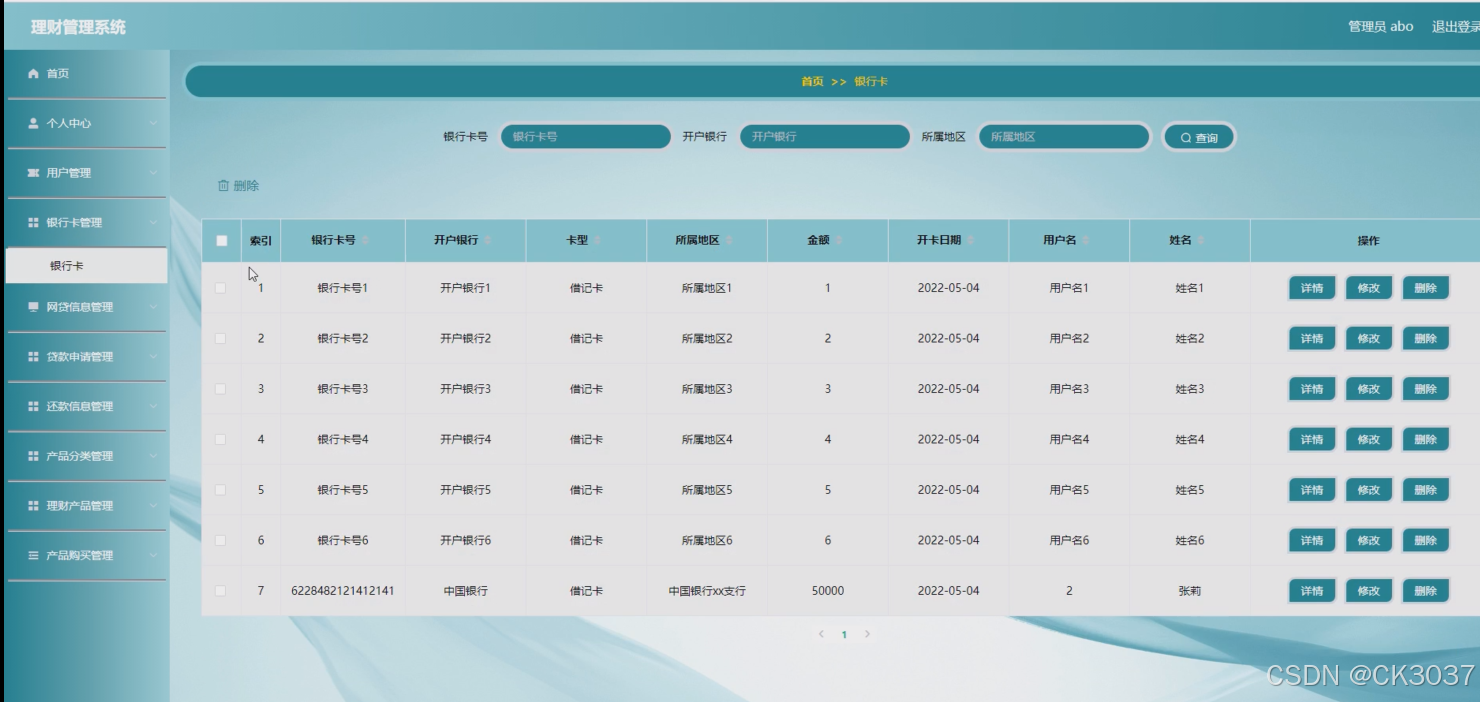
Task: Expand 产品购买管理 via its chevron
Action: tap(153, 556)
